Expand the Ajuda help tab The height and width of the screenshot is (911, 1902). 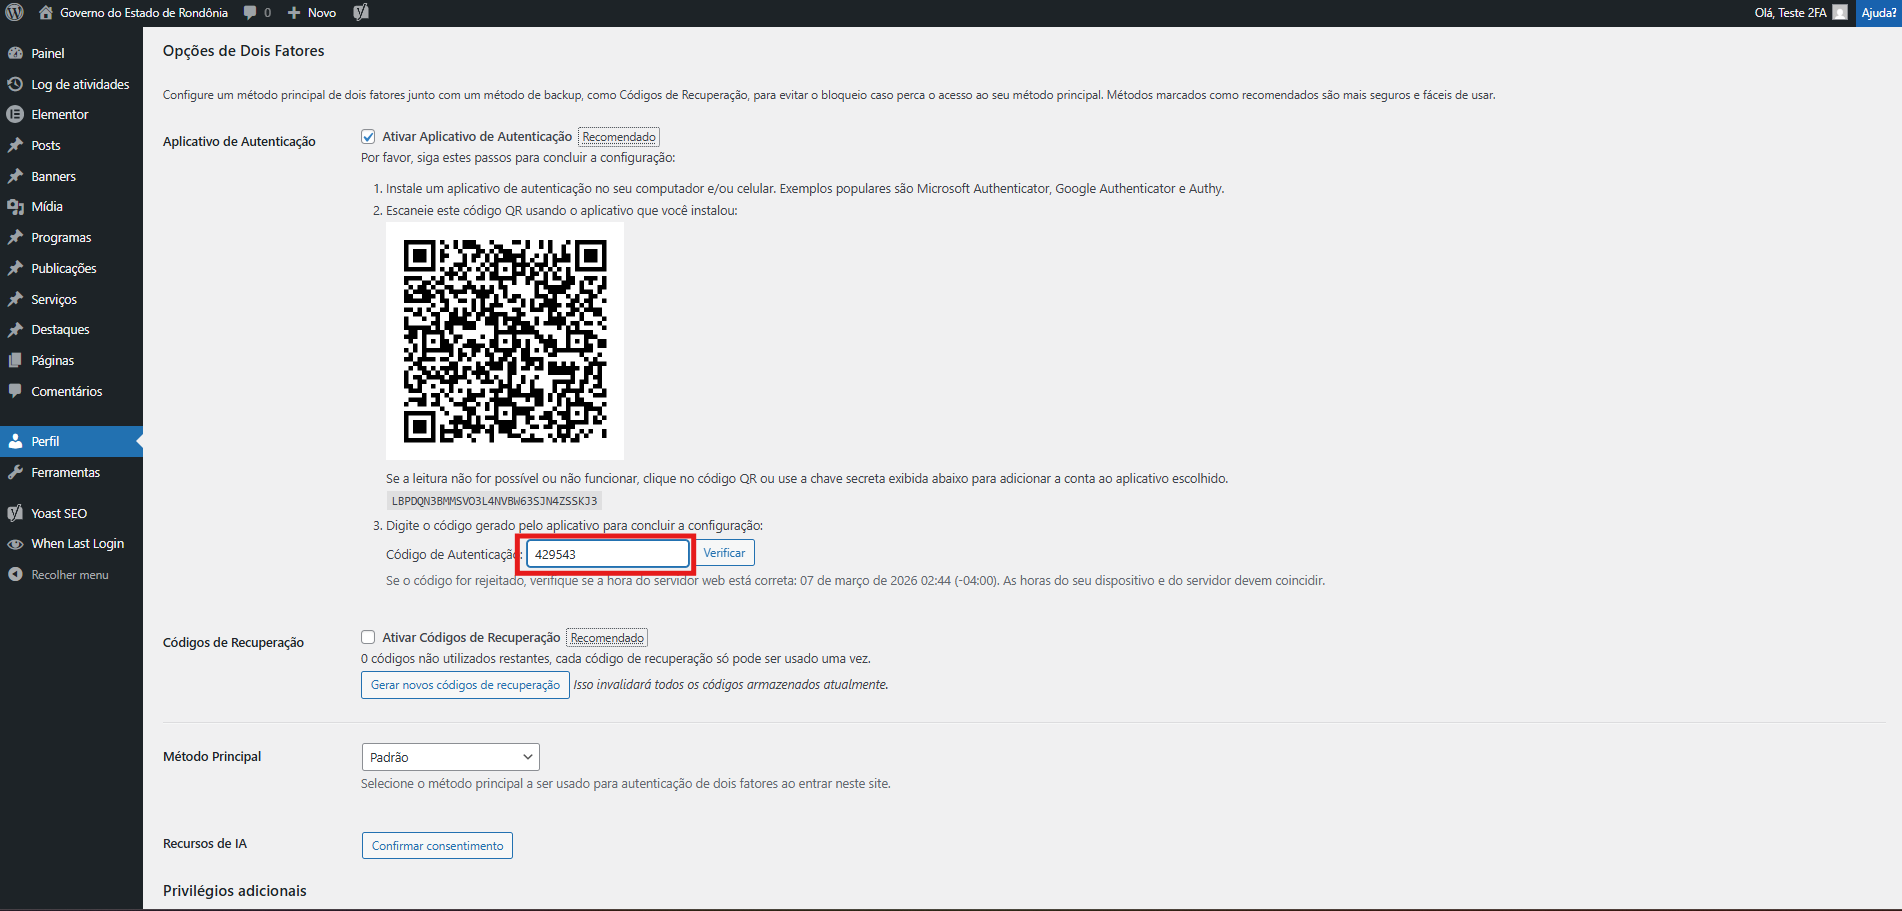coord(1878,13)
